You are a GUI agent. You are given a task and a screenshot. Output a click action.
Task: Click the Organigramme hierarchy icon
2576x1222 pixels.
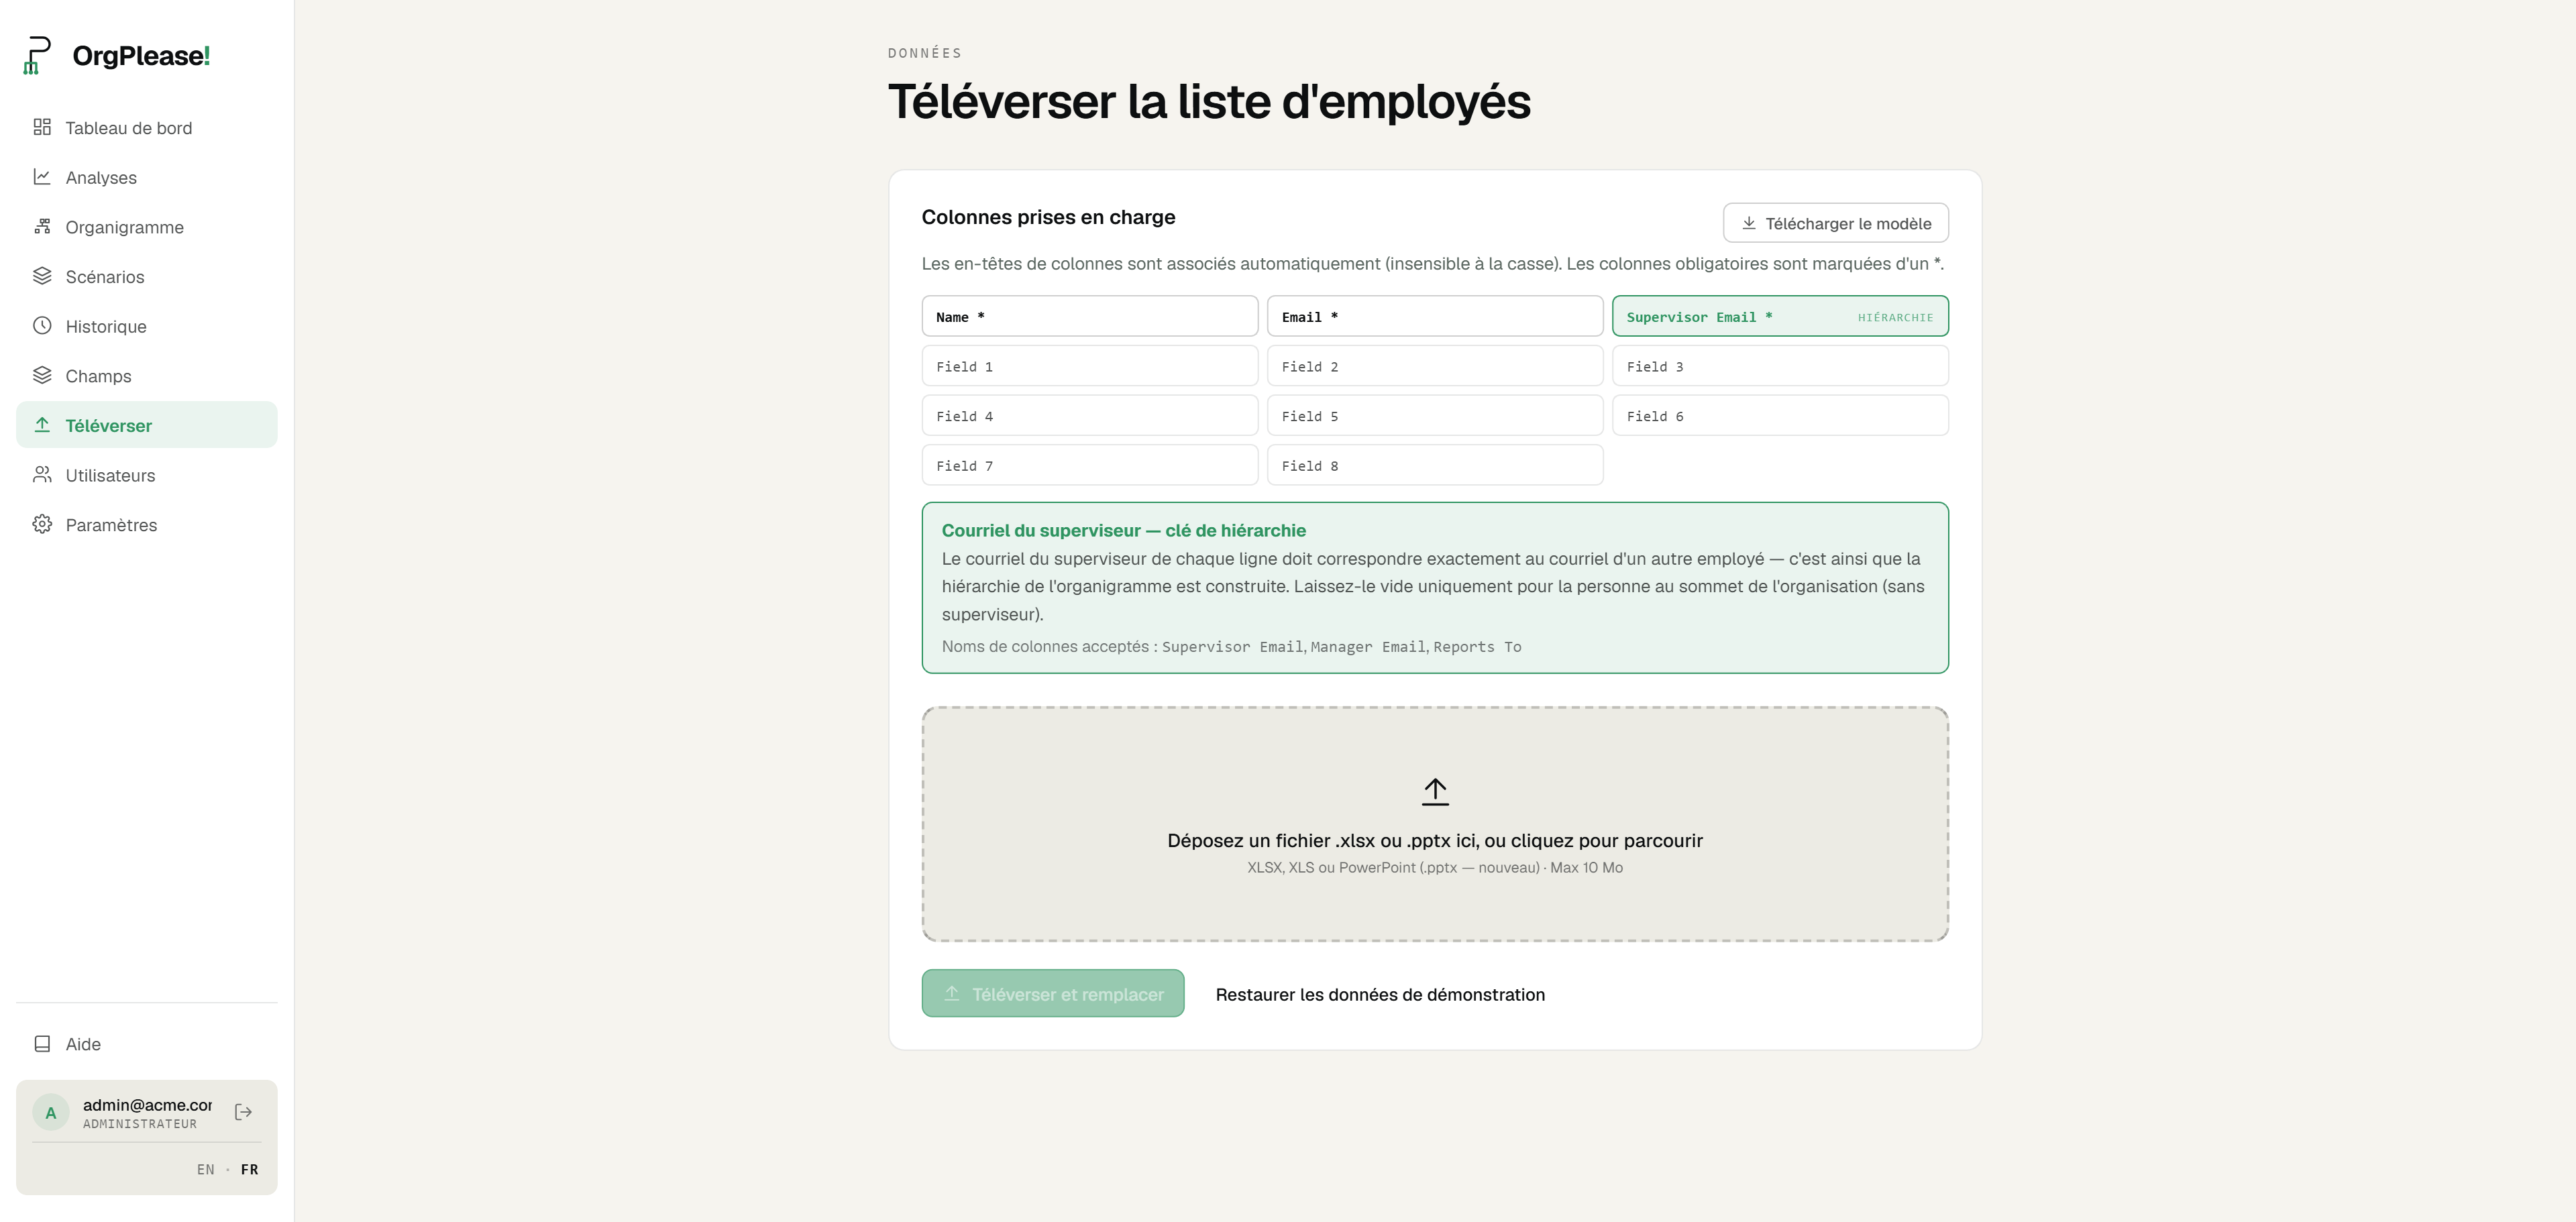(42, 227)
